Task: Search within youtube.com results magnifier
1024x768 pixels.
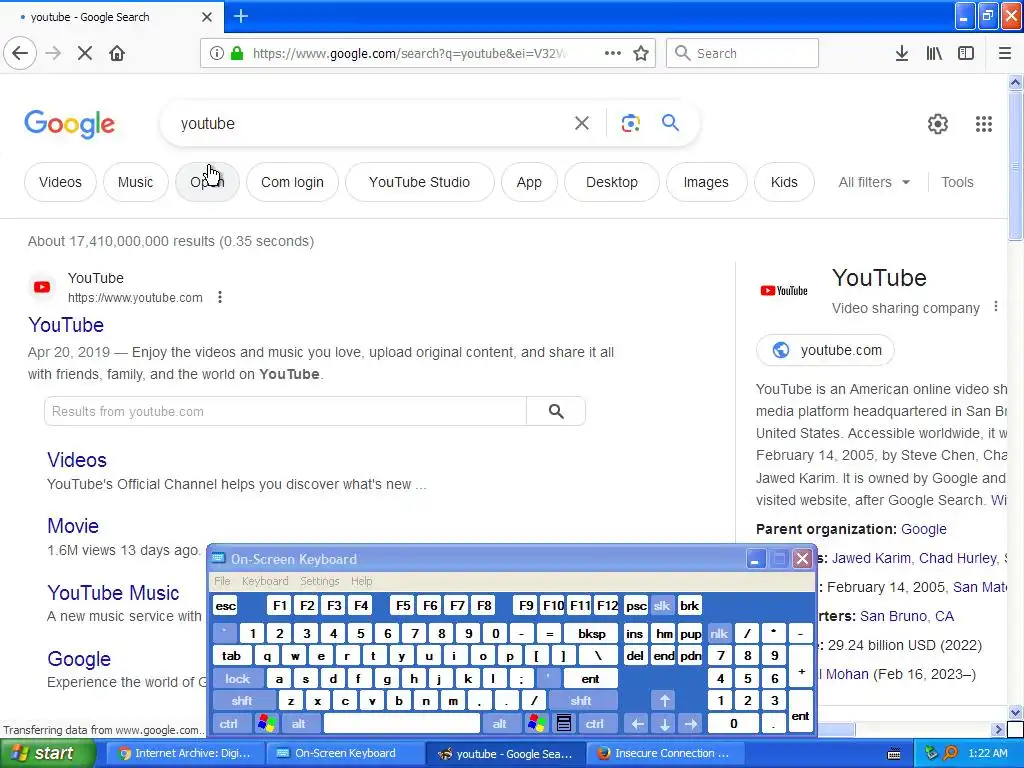Action: [x=556, y=411]
